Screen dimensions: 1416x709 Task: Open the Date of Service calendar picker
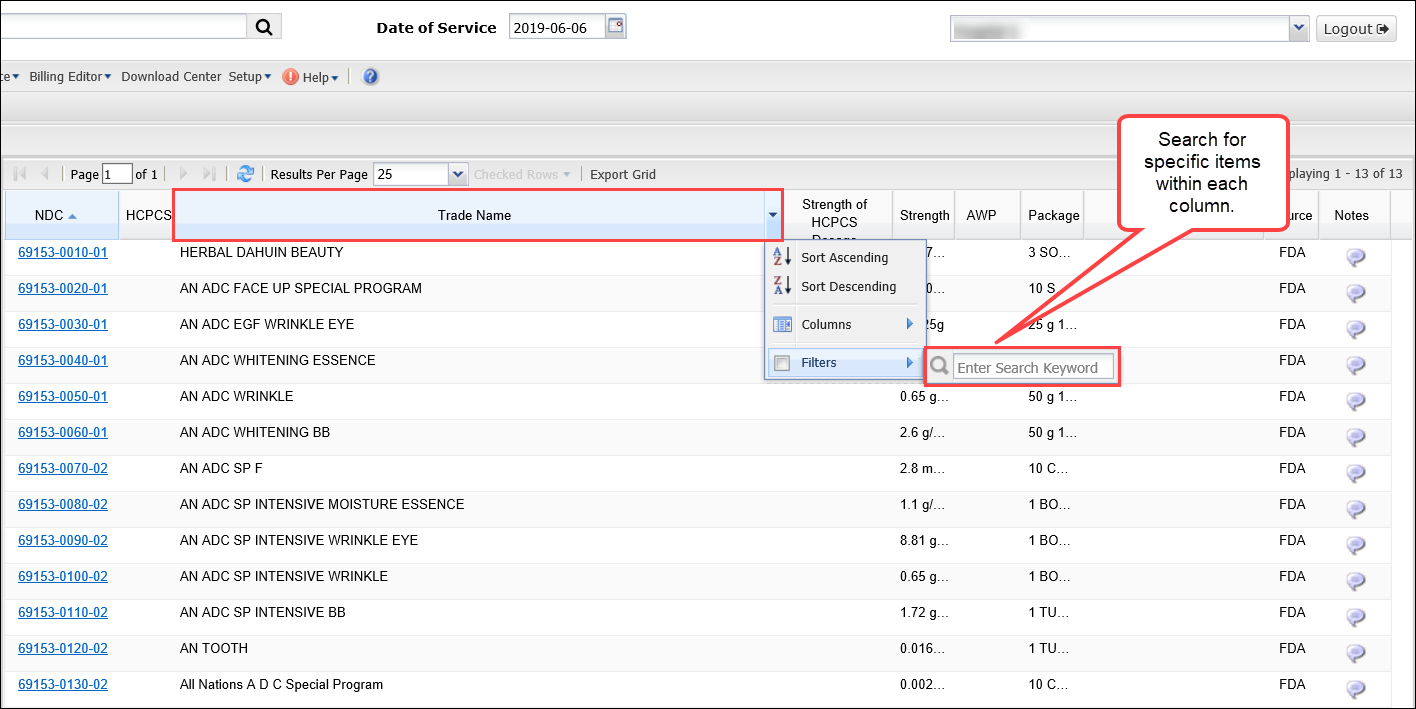[616, 27]
